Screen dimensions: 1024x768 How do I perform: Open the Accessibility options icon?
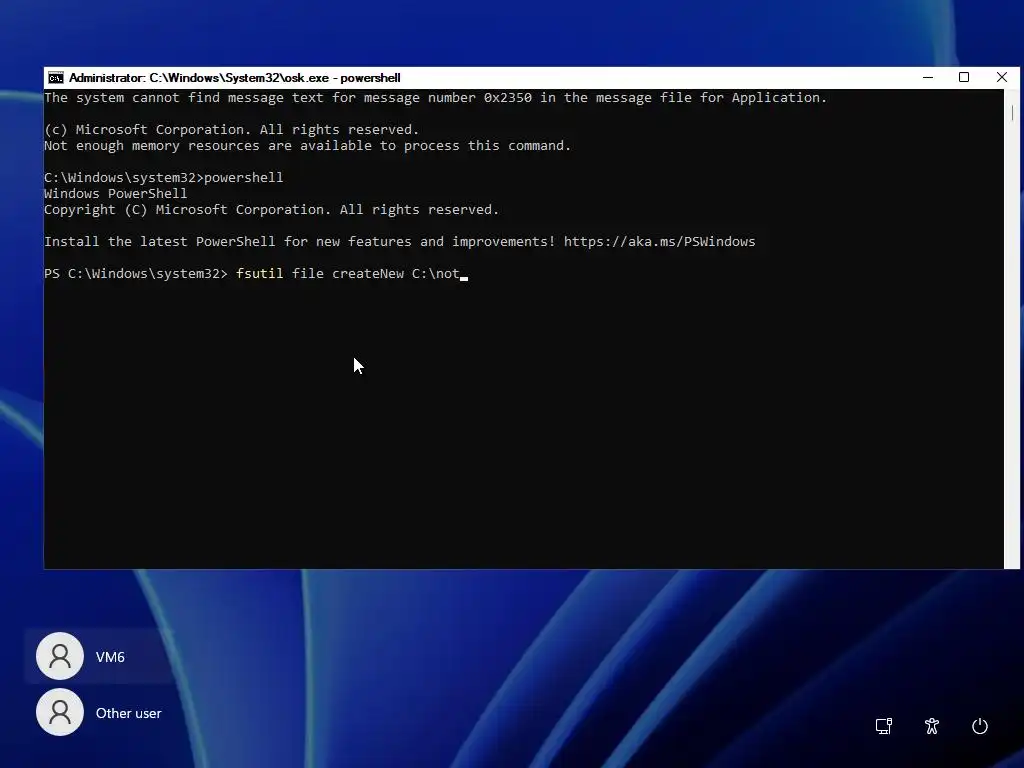(x=932, y=726)
